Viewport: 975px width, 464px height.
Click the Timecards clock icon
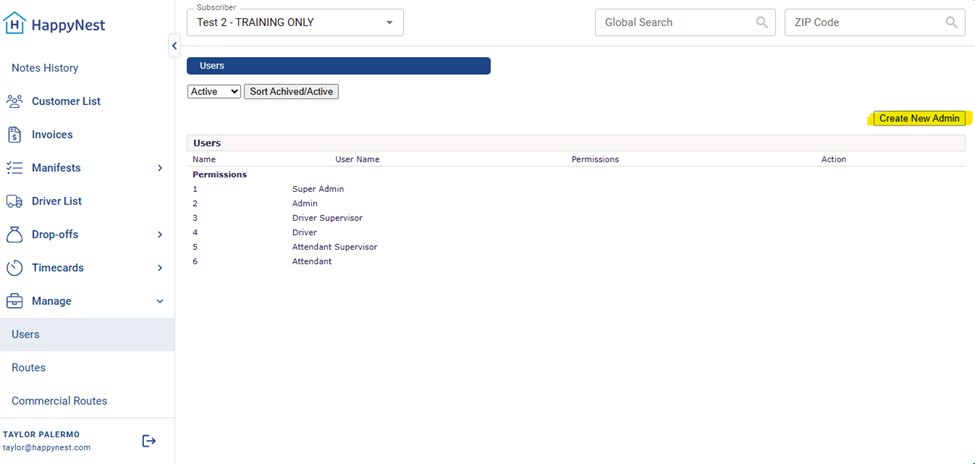(x=14, y=268)
